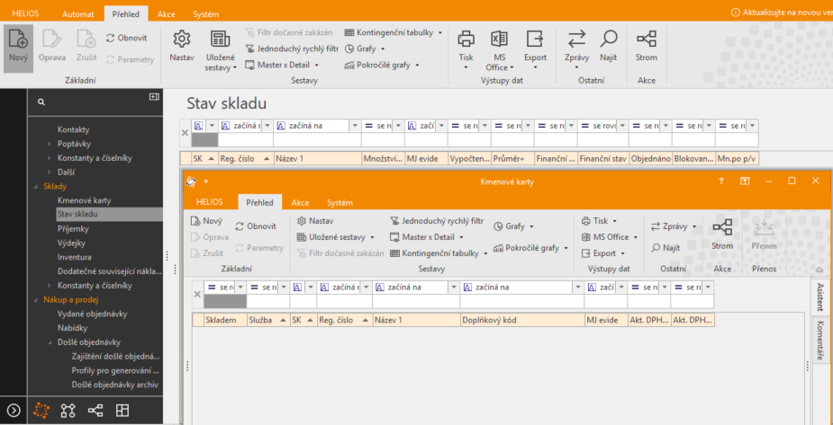Collapse the Sklady section
833x425 pixels.
click(x=36, y=186)
